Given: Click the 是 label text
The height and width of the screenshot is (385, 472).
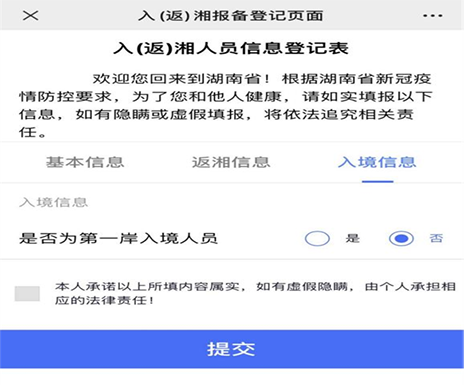Looking at the screenshot, I should click(353, 238).
